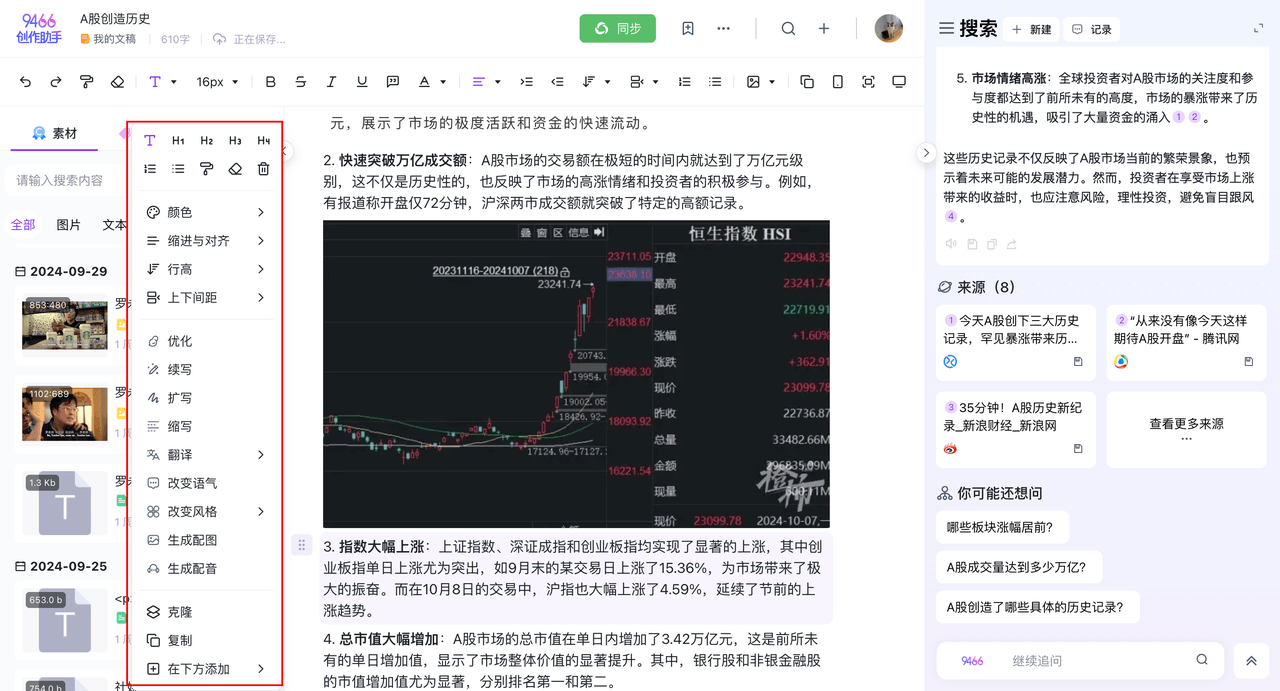Click the copy pages icon in toolbar
This screenshot has height=691, width=1280.
tap(807, 82)
